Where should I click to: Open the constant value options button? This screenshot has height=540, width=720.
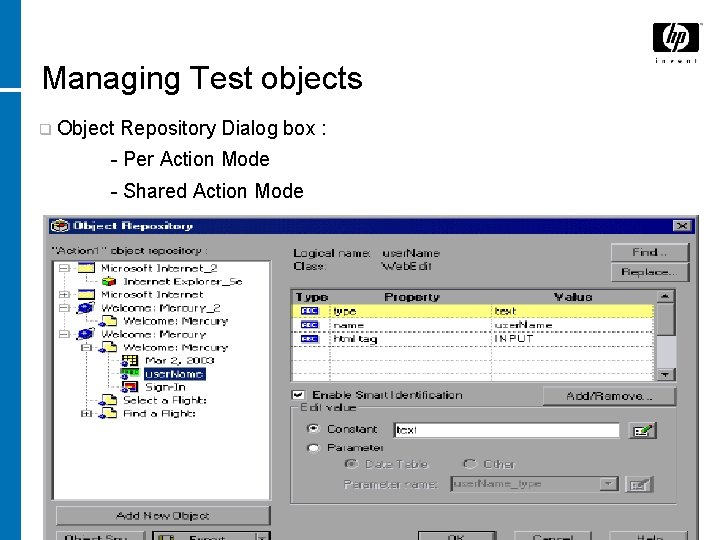click(642, 431)
